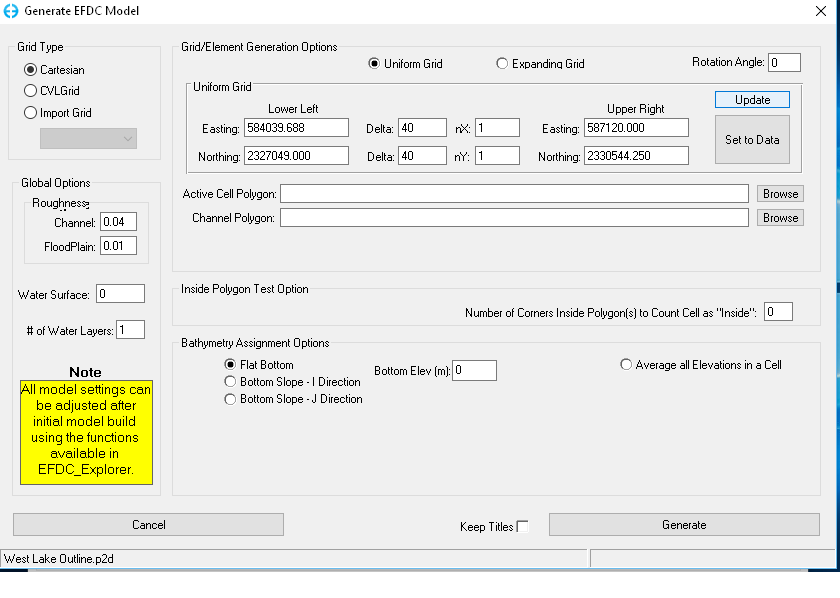Click the Active Cell Polygon path field
Screen dimensions: 840x598
(514, 193)
